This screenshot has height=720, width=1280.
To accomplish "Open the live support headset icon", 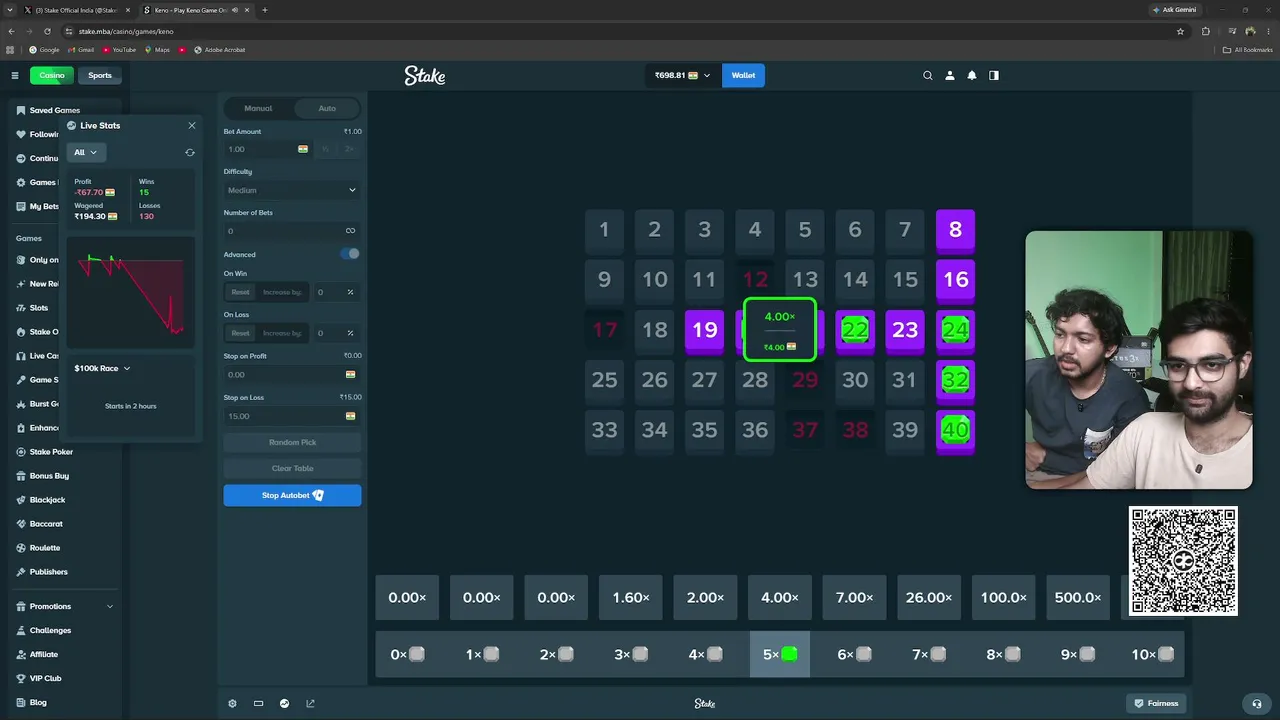I will point(1257,703).
